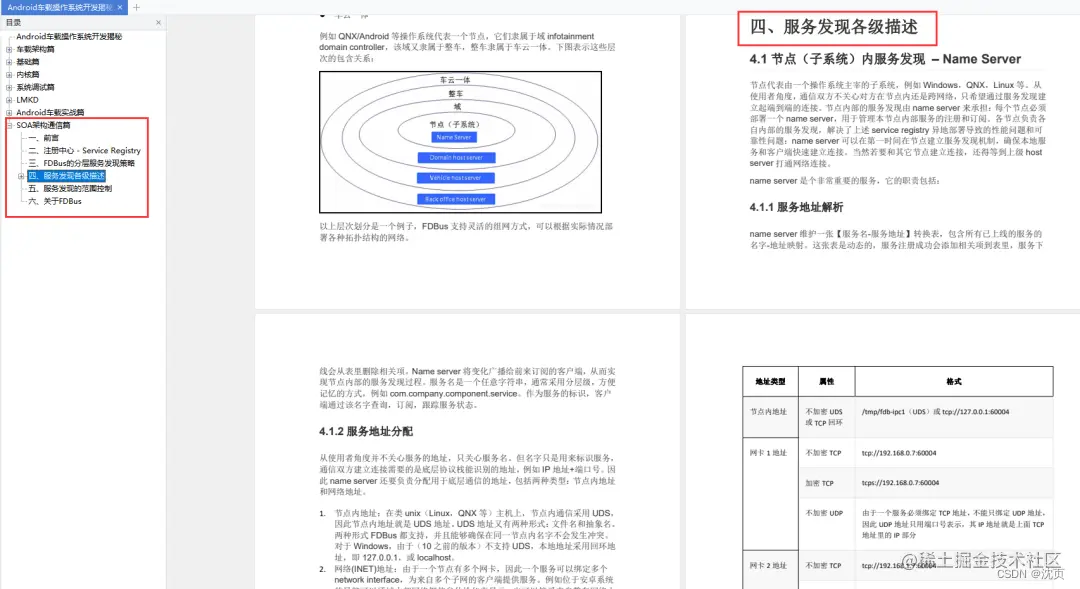This screenshot has width=1080, height=589.
Task: Click the Domain host server box
Action: [456, 158]
